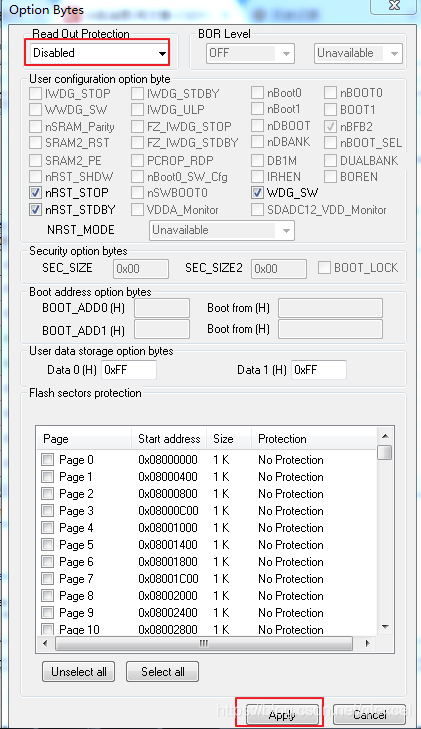Click the Data 0 (H) input field
The image size is (421, 729).
(x=129, y=370)
